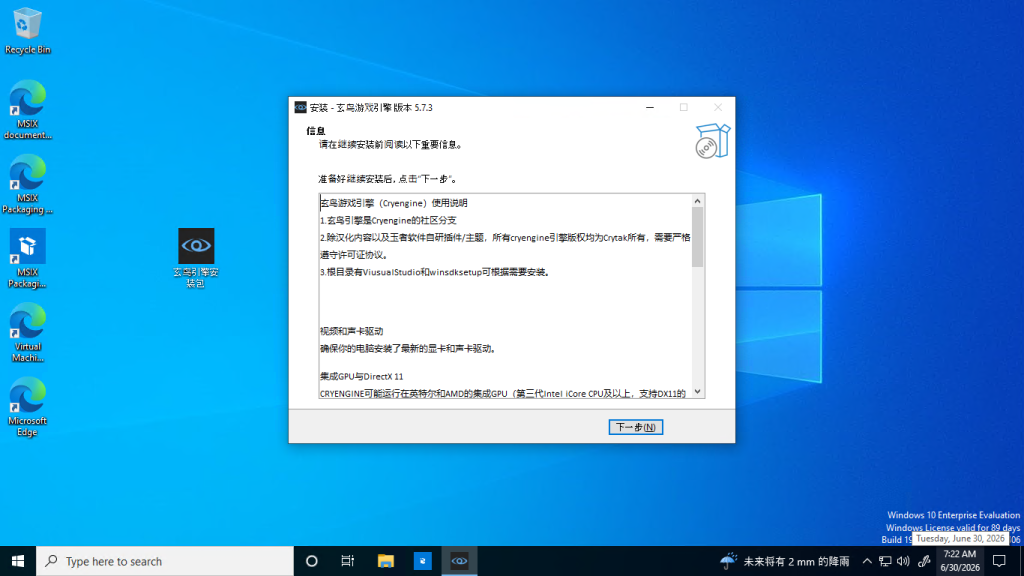Viewport: 1024px width, 576px height.
Task: Click the setup box-and-disc icon
Action: (x=712, y=141)
